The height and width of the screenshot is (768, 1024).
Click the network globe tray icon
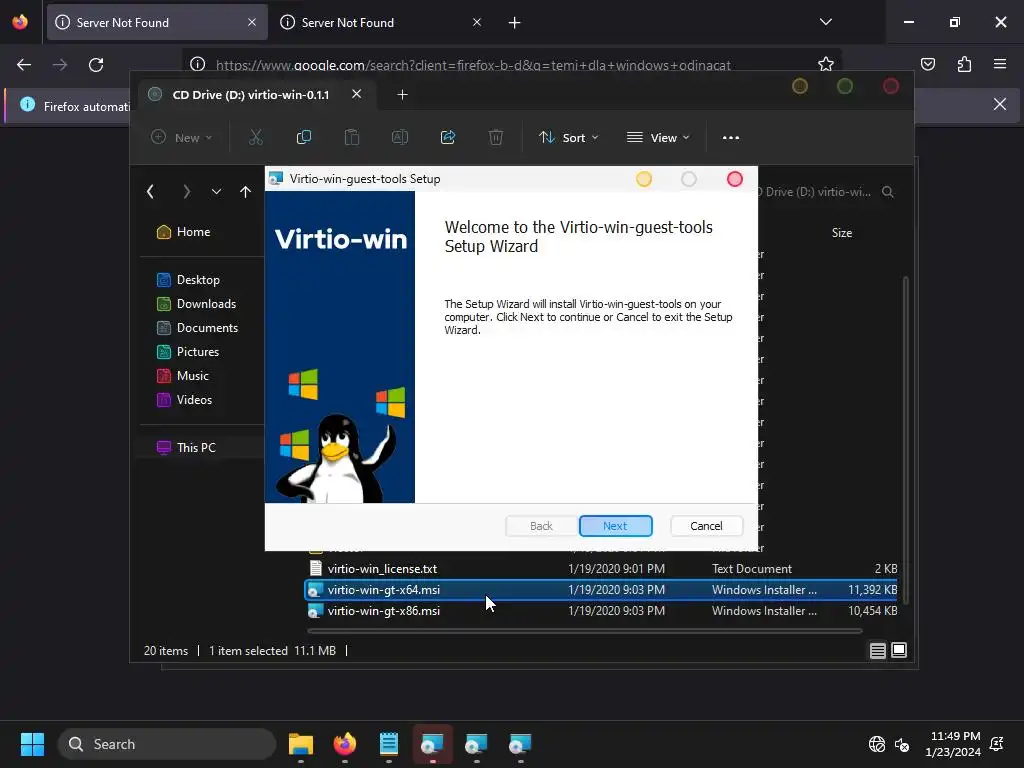(876, 744)
